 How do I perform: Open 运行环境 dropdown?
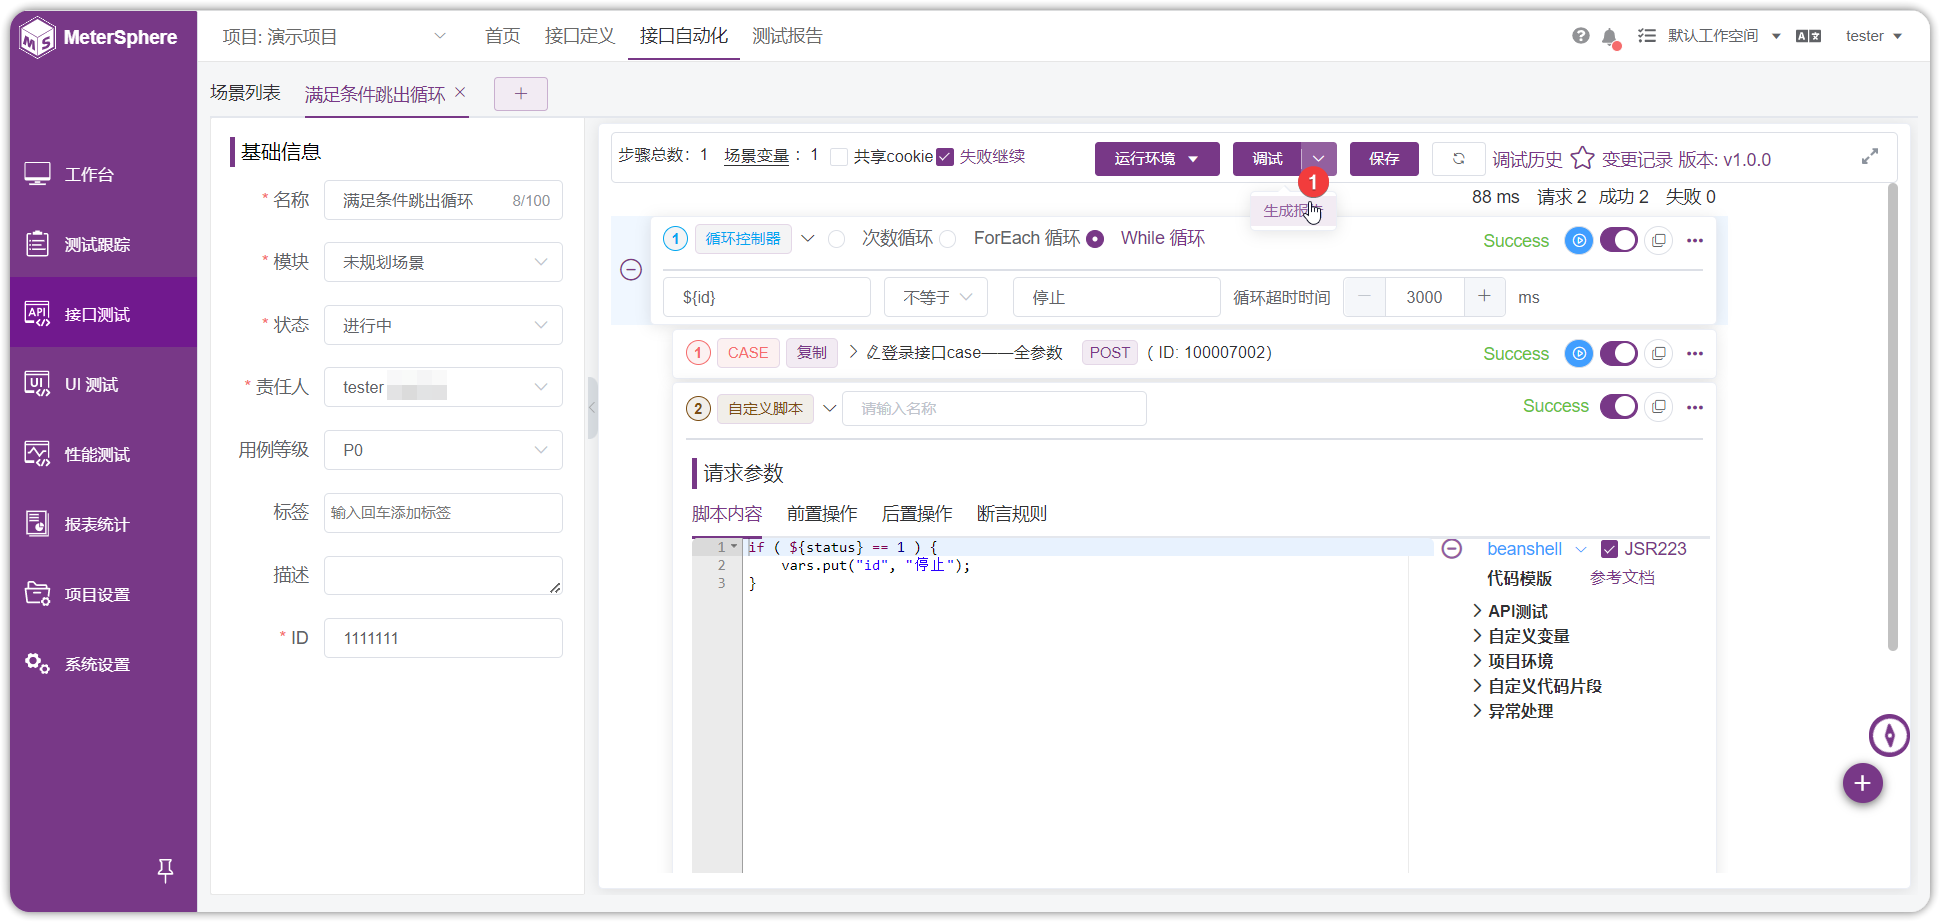pyautogui.click(x=1157, y=159)
